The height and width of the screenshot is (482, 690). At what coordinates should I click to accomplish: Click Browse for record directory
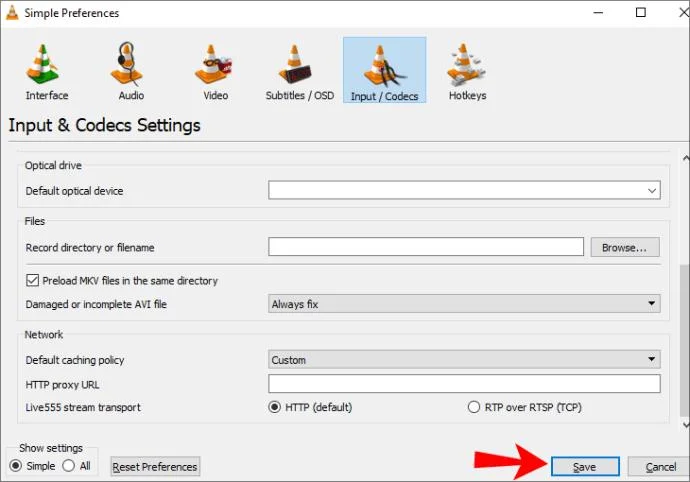(625, 247)
